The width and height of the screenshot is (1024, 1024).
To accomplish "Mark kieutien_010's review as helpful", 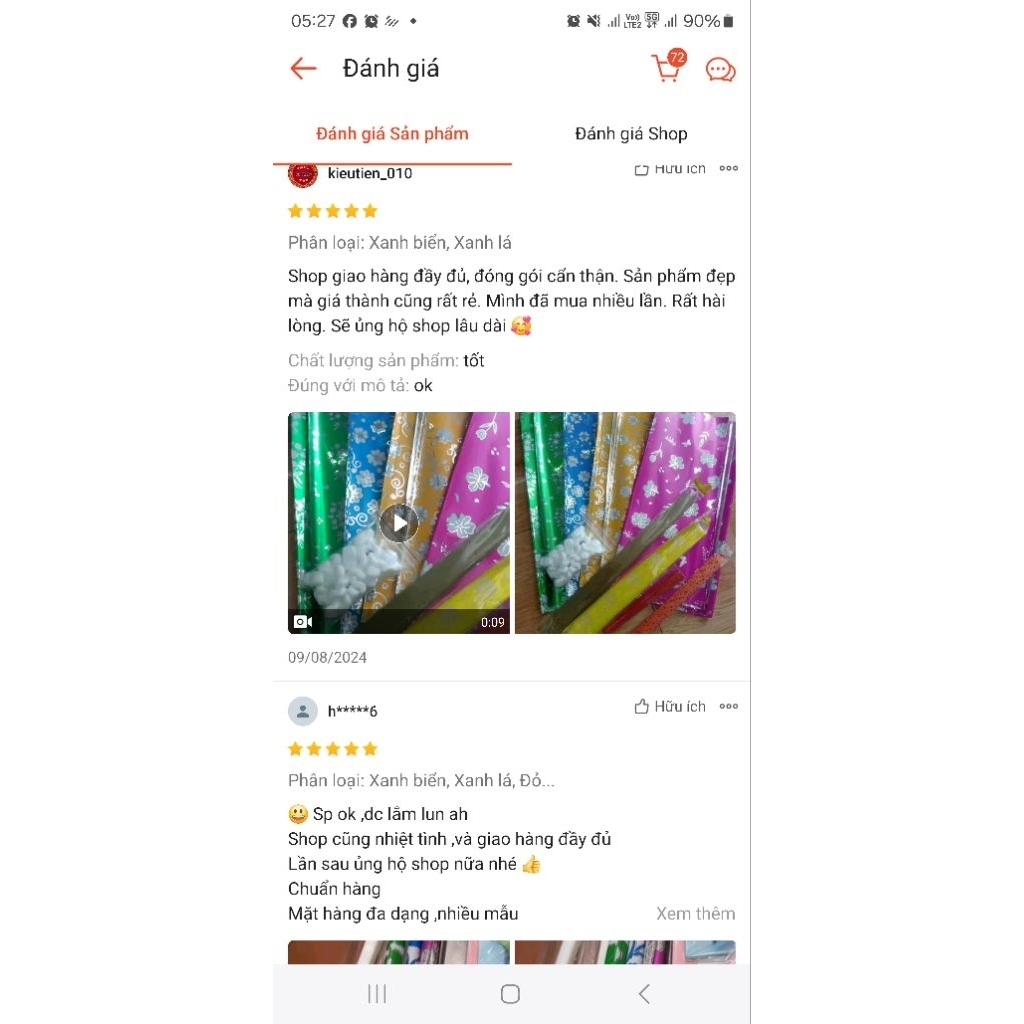I will pos(670,169).
